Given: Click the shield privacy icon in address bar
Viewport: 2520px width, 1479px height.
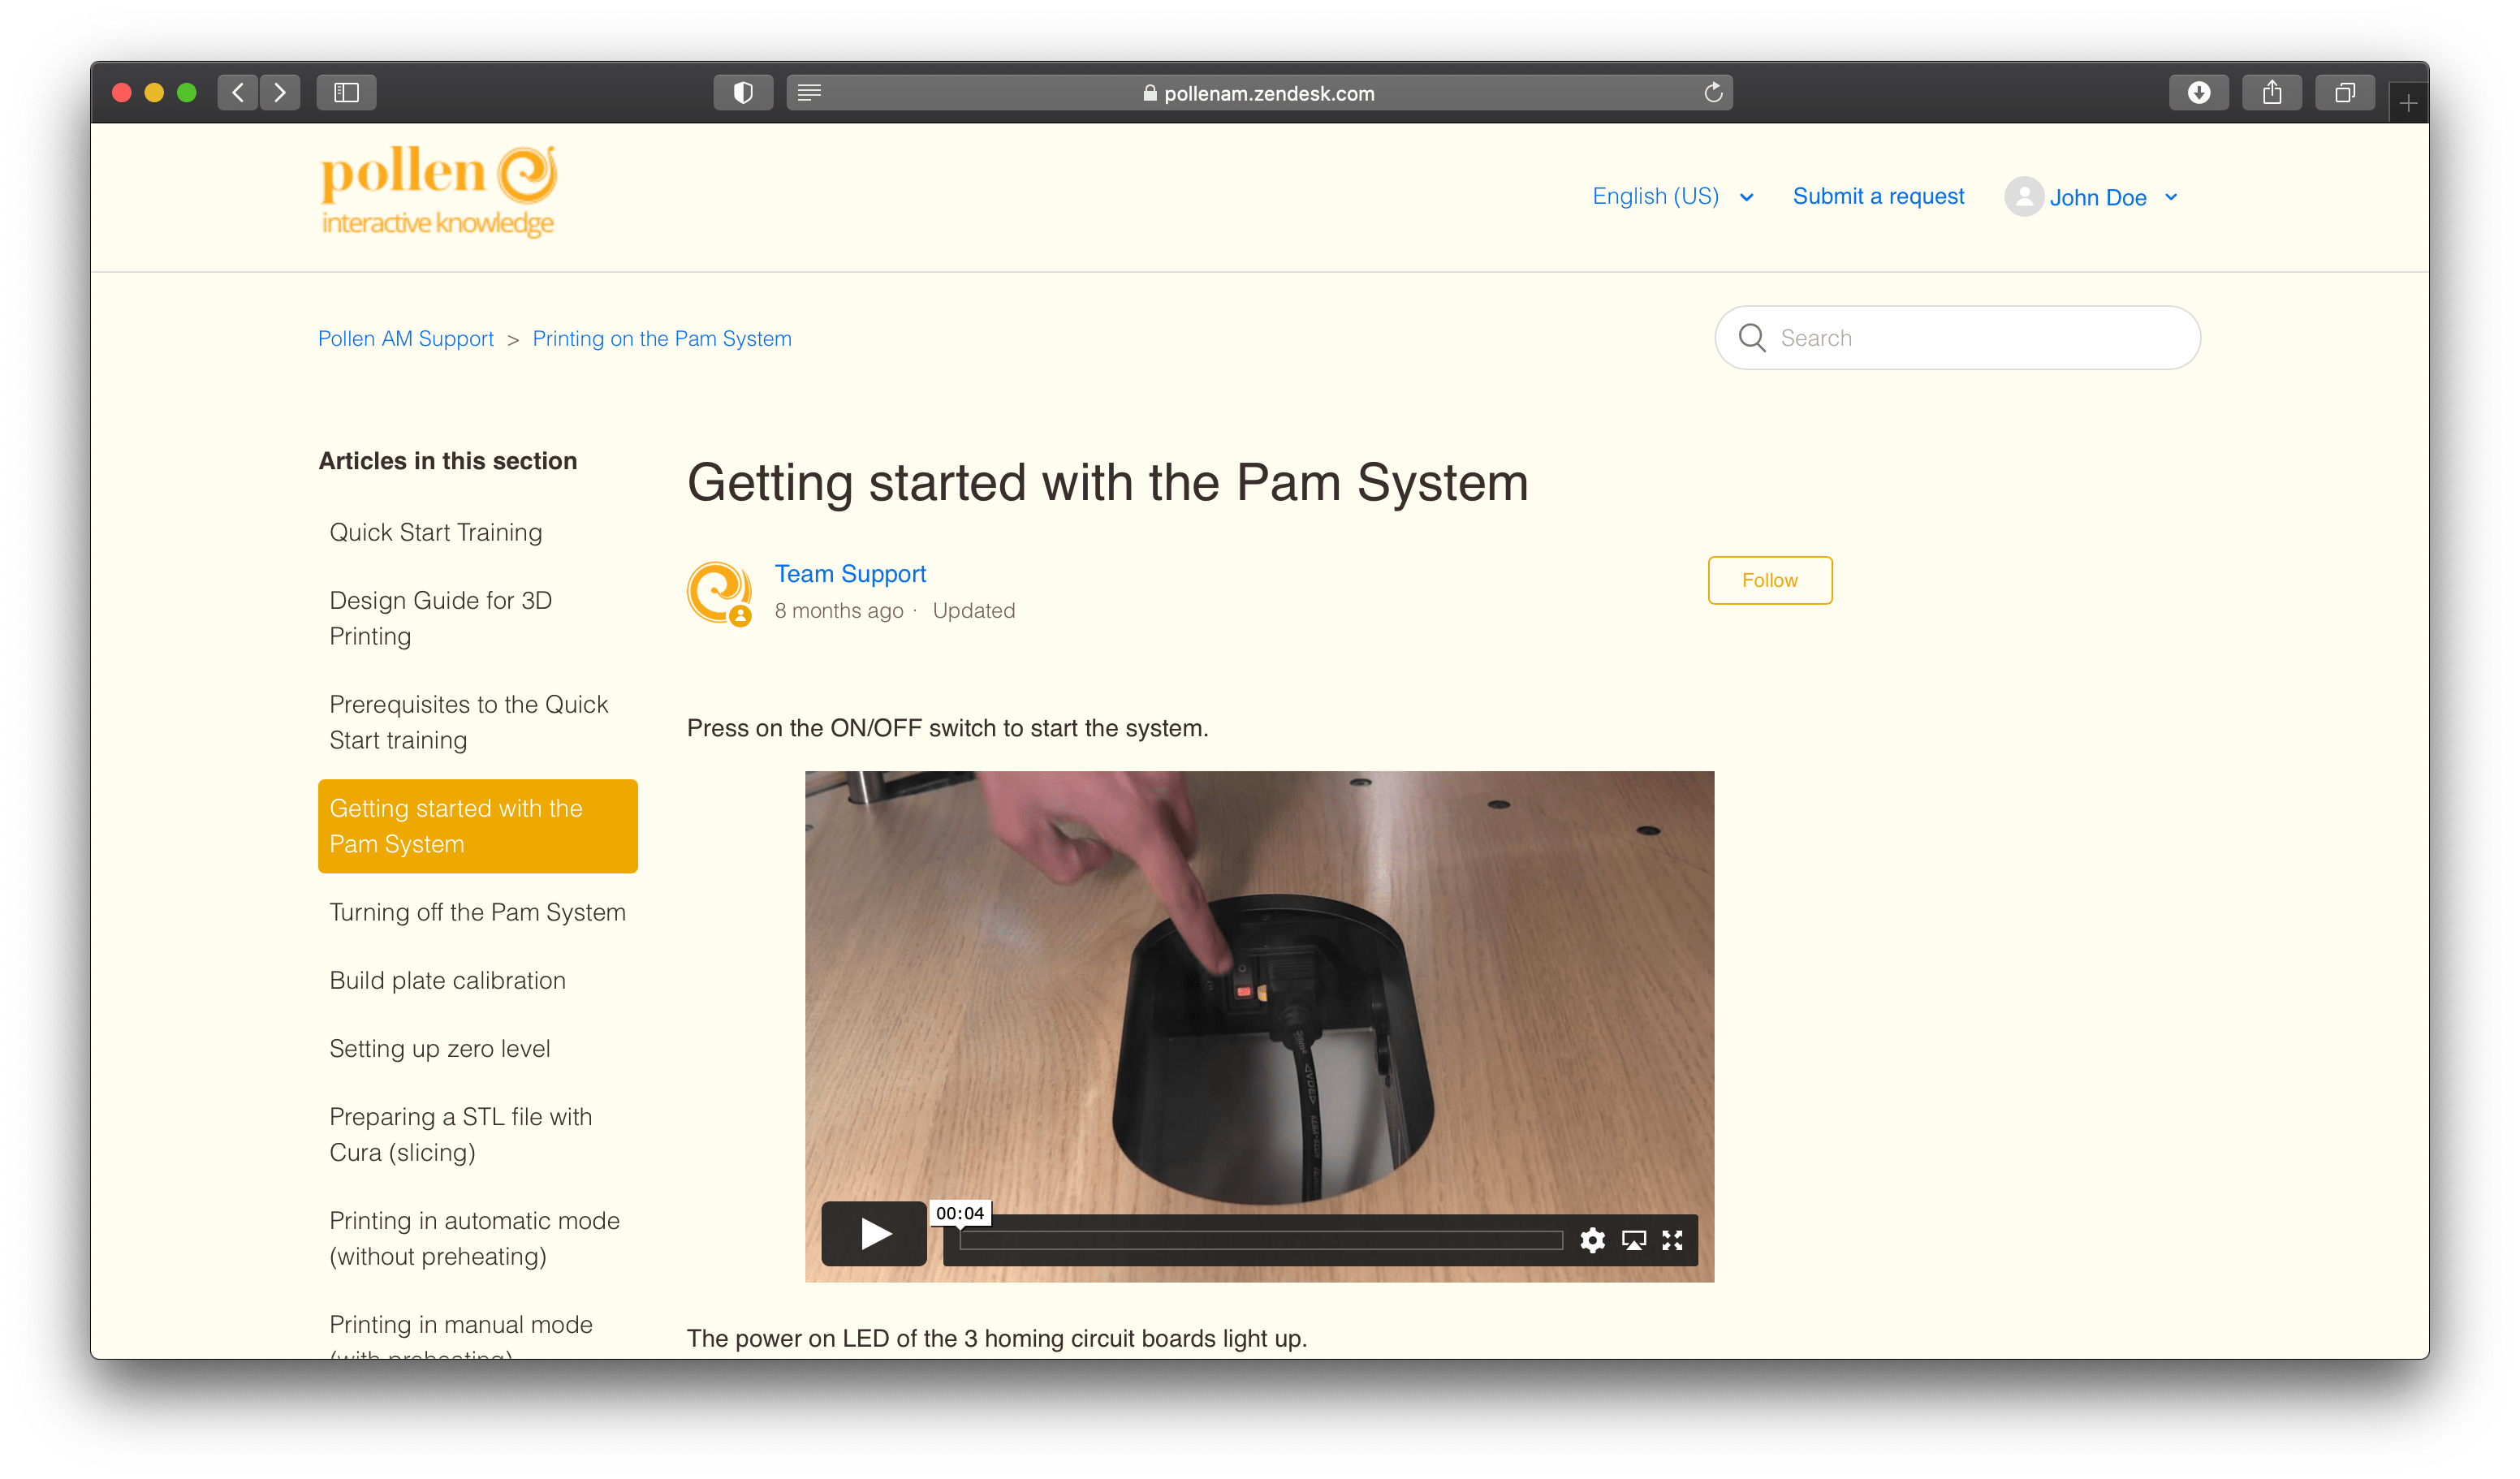Looking at the screenshot, I should click(x=741, y=92).
